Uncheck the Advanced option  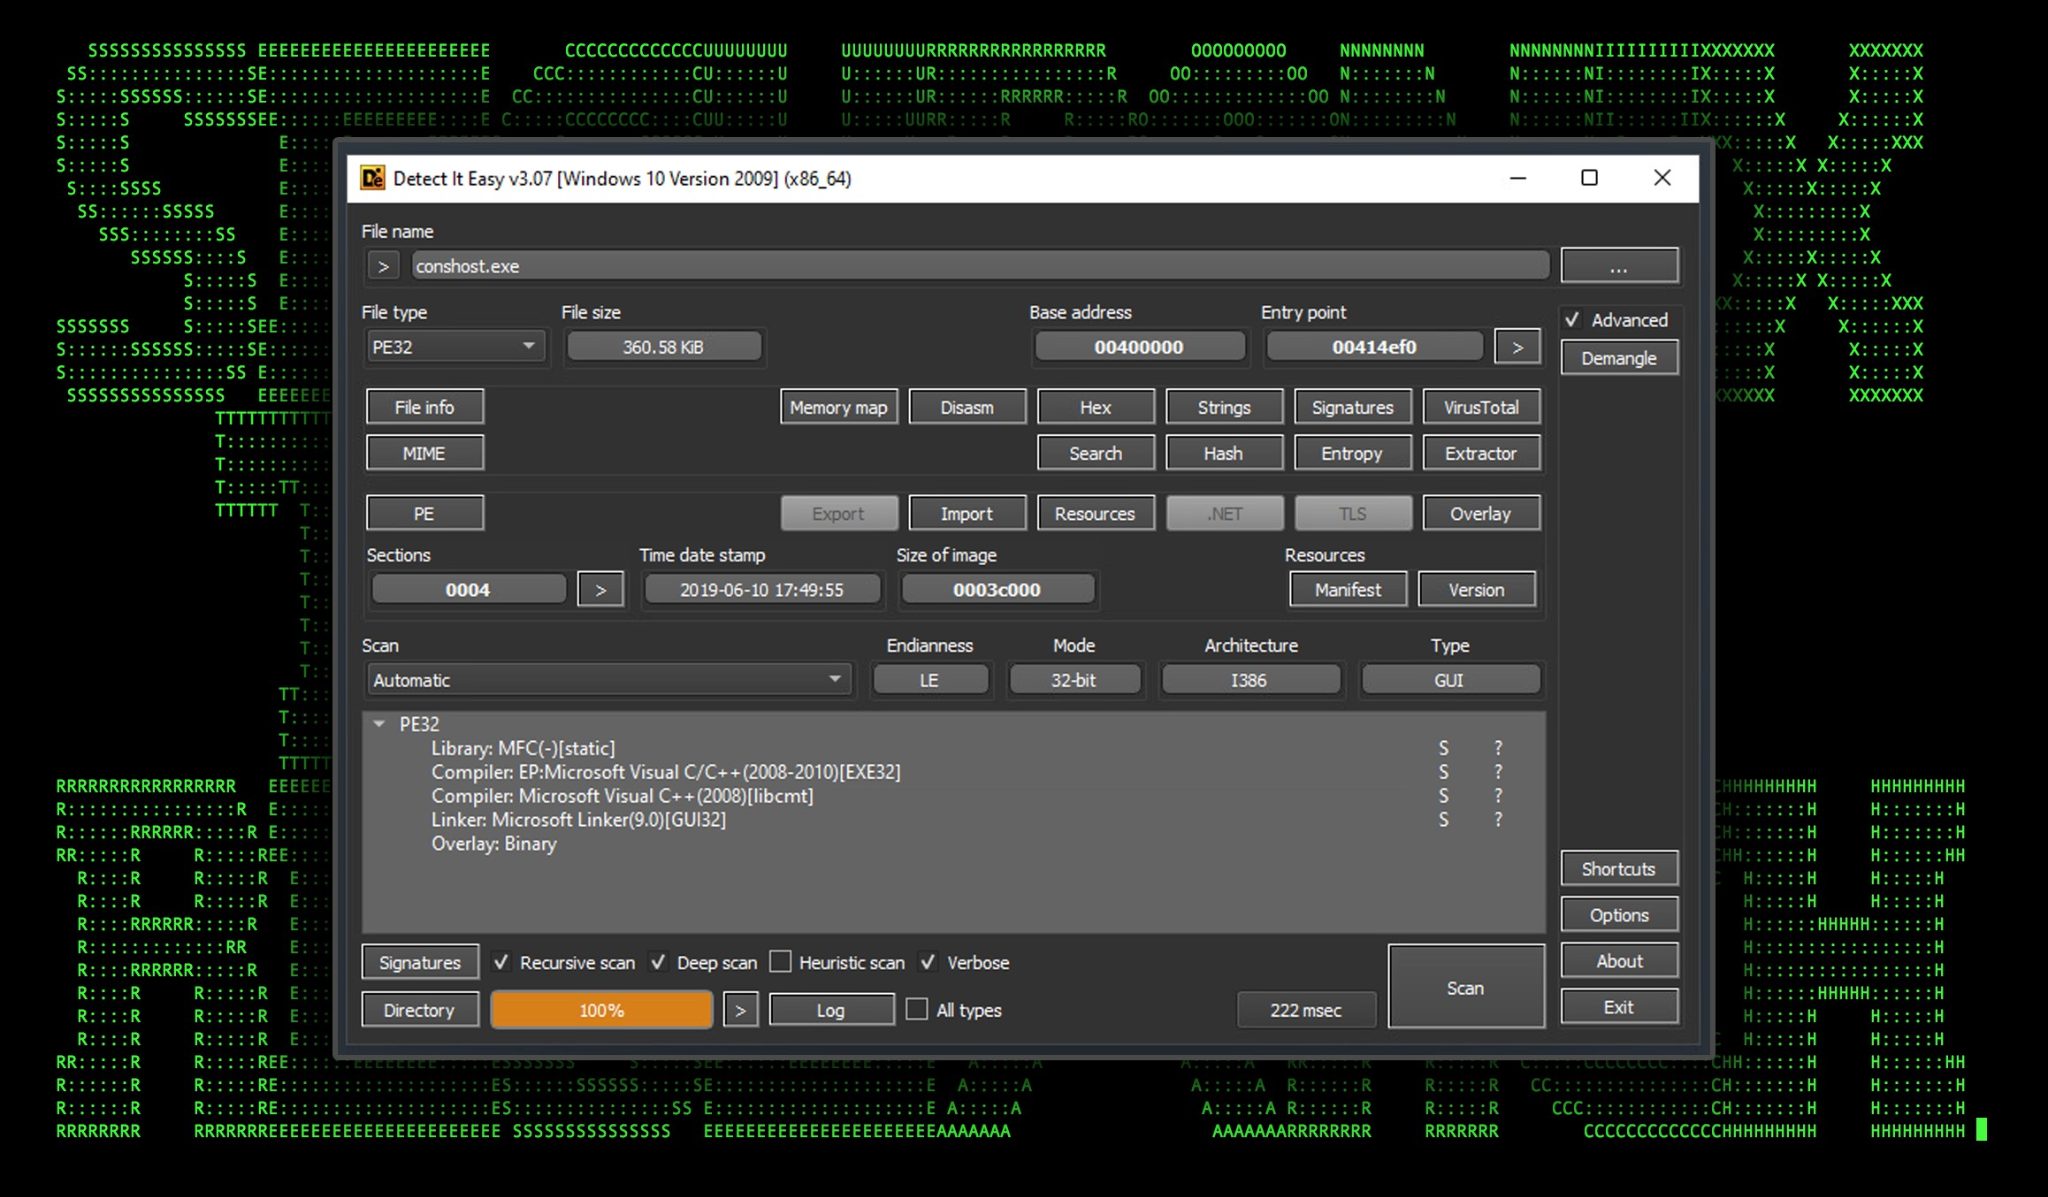(1573, 320)
